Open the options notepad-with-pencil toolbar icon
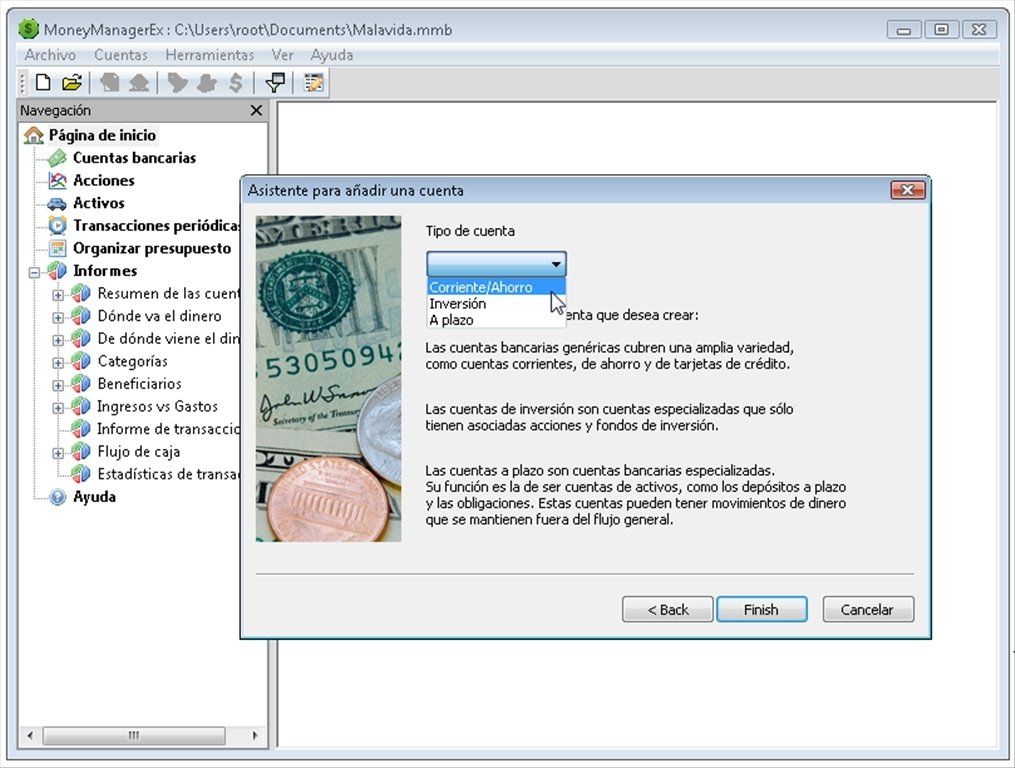1015x768 pixels. coord(314,82)
